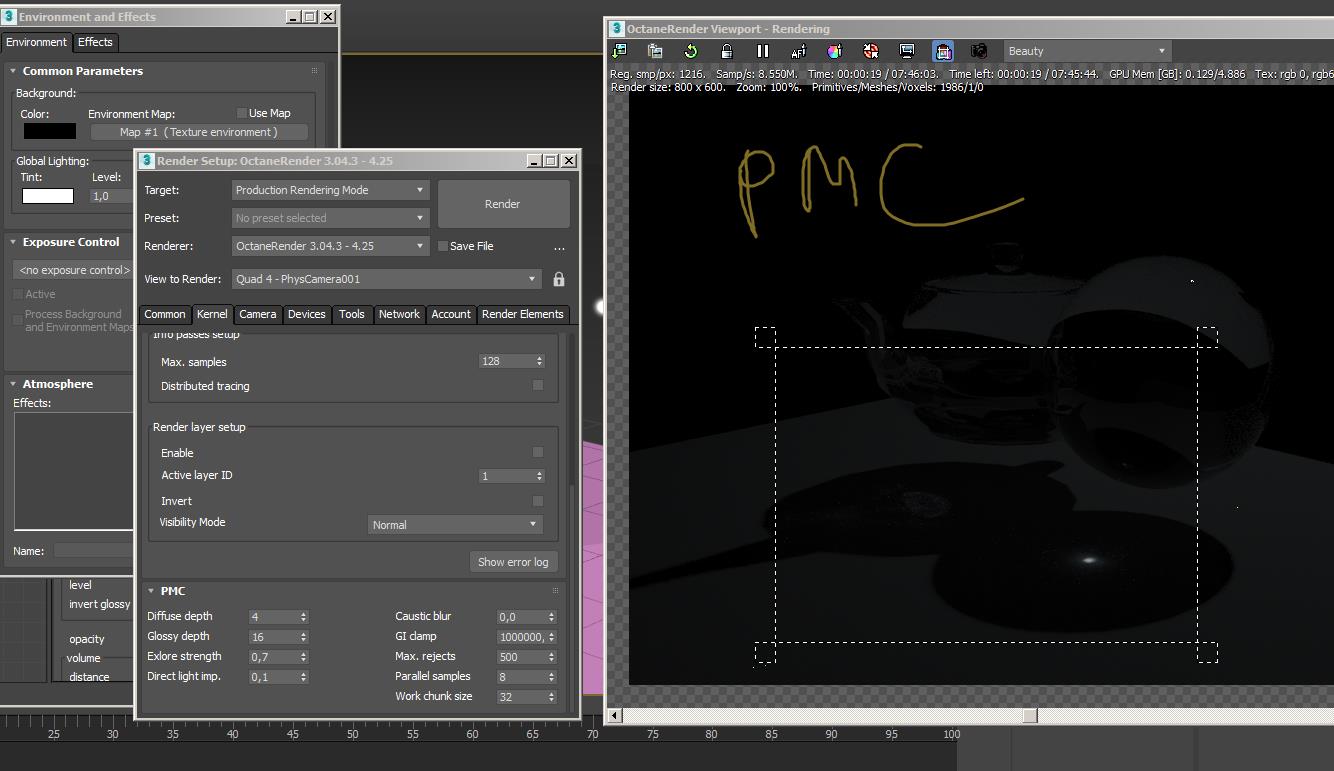Open the Common tab in Render Setup
The height and width of the screenshot is (771, 1334).
coord(165,314)
